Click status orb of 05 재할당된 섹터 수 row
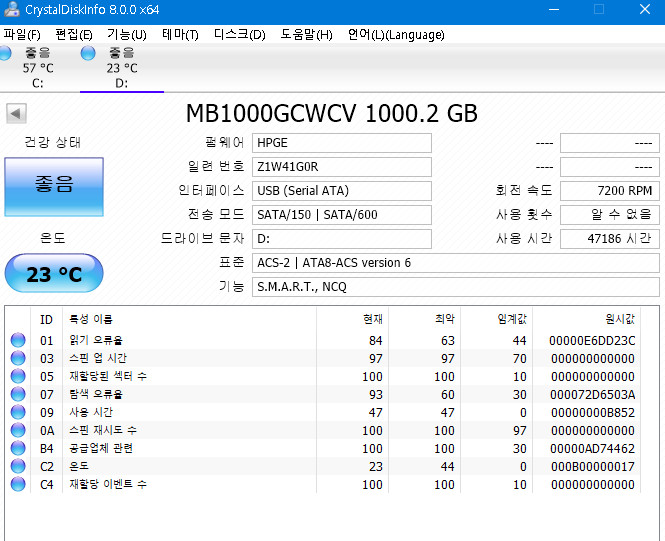Screen dimensions: 665x541 point(18,376)
